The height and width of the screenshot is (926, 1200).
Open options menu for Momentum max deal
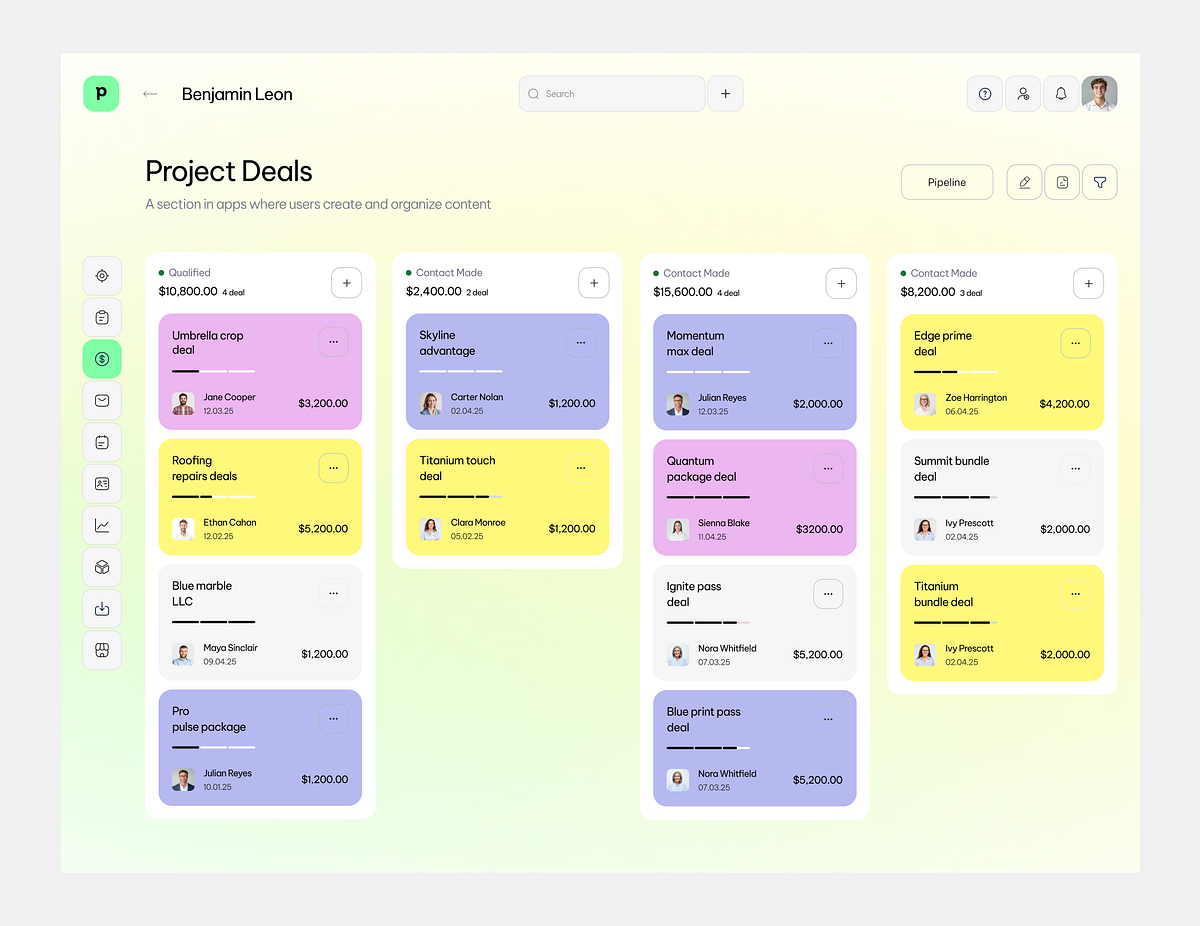point(828,343)
